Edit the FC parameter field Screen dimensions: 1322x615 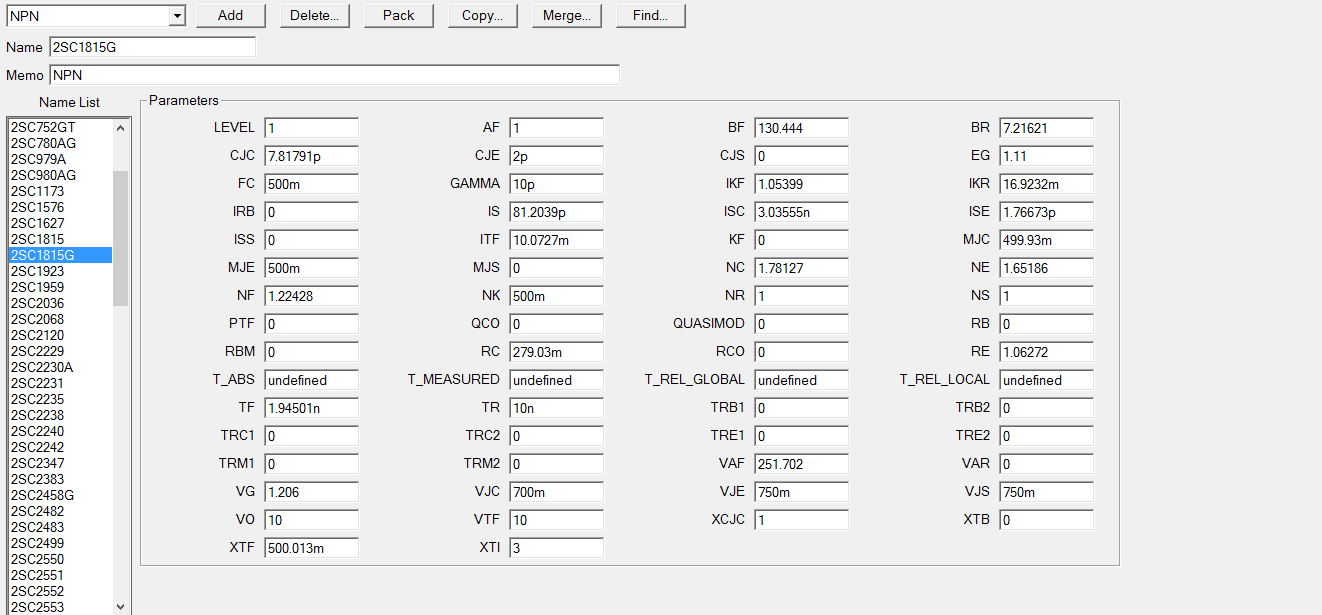(311, 184)
